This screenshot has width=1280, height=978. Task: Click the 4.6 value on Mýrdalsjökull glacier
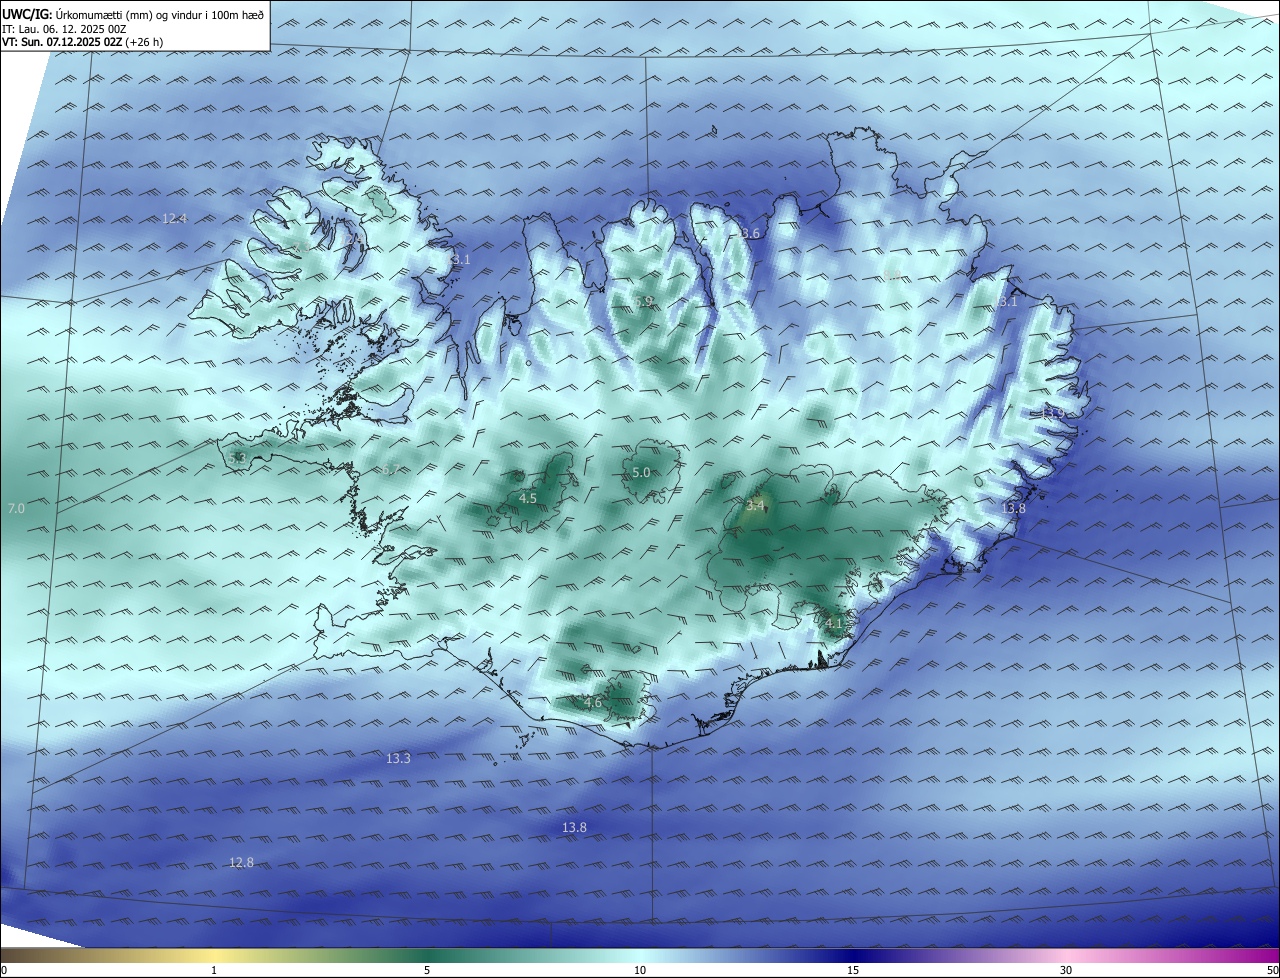click(593, 703)
